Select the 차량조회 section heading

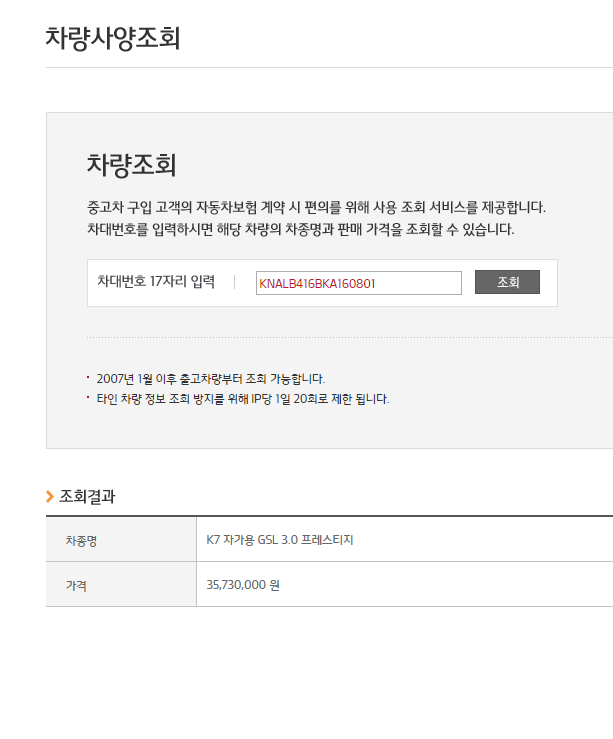coord(131,165)
